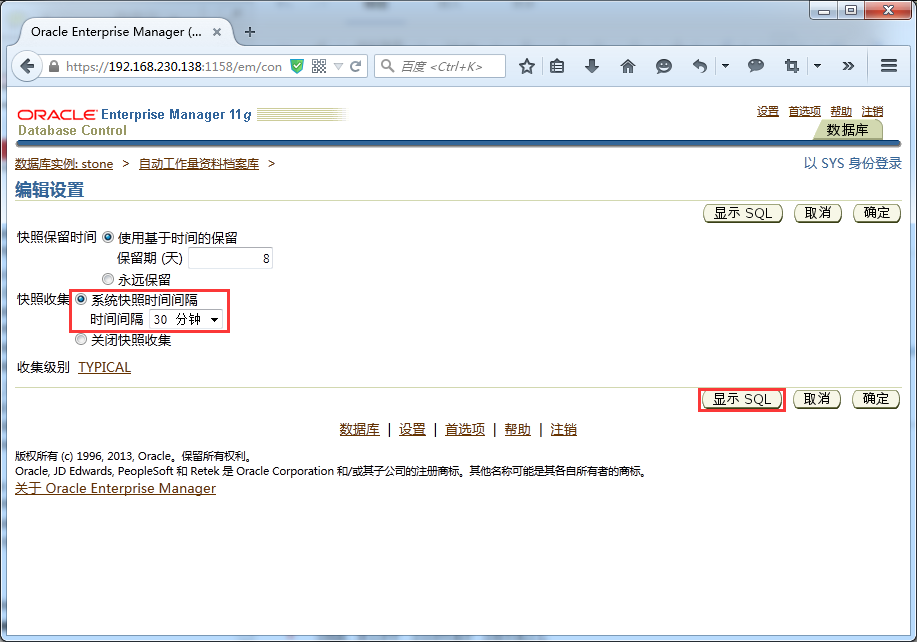Open the footer 数据库 link

click(x=360, y=430)
